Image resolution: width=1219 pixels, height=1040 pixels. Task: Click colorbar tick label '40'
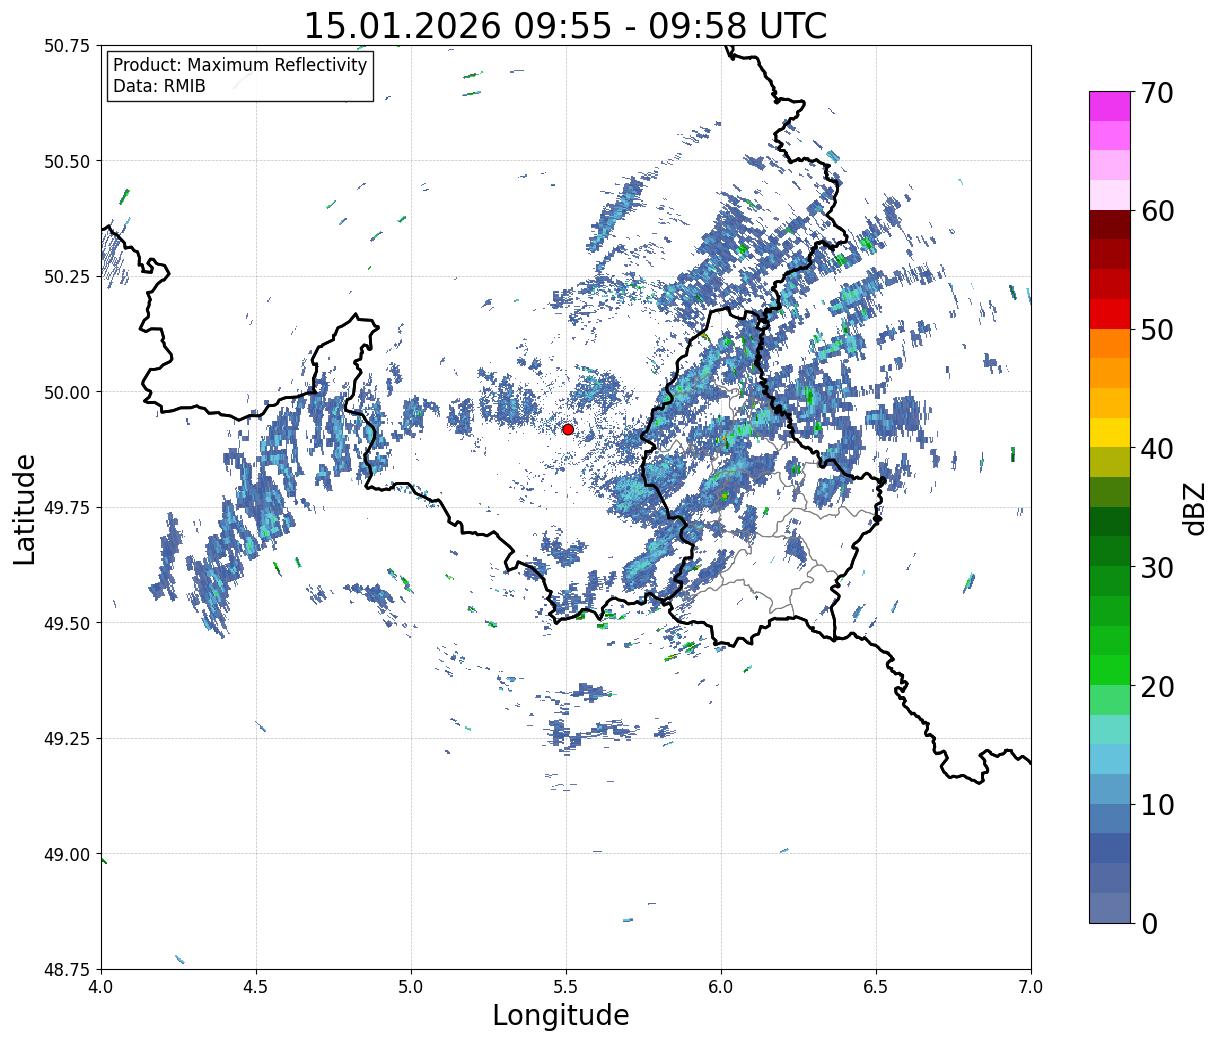[x=1157, y=449]
